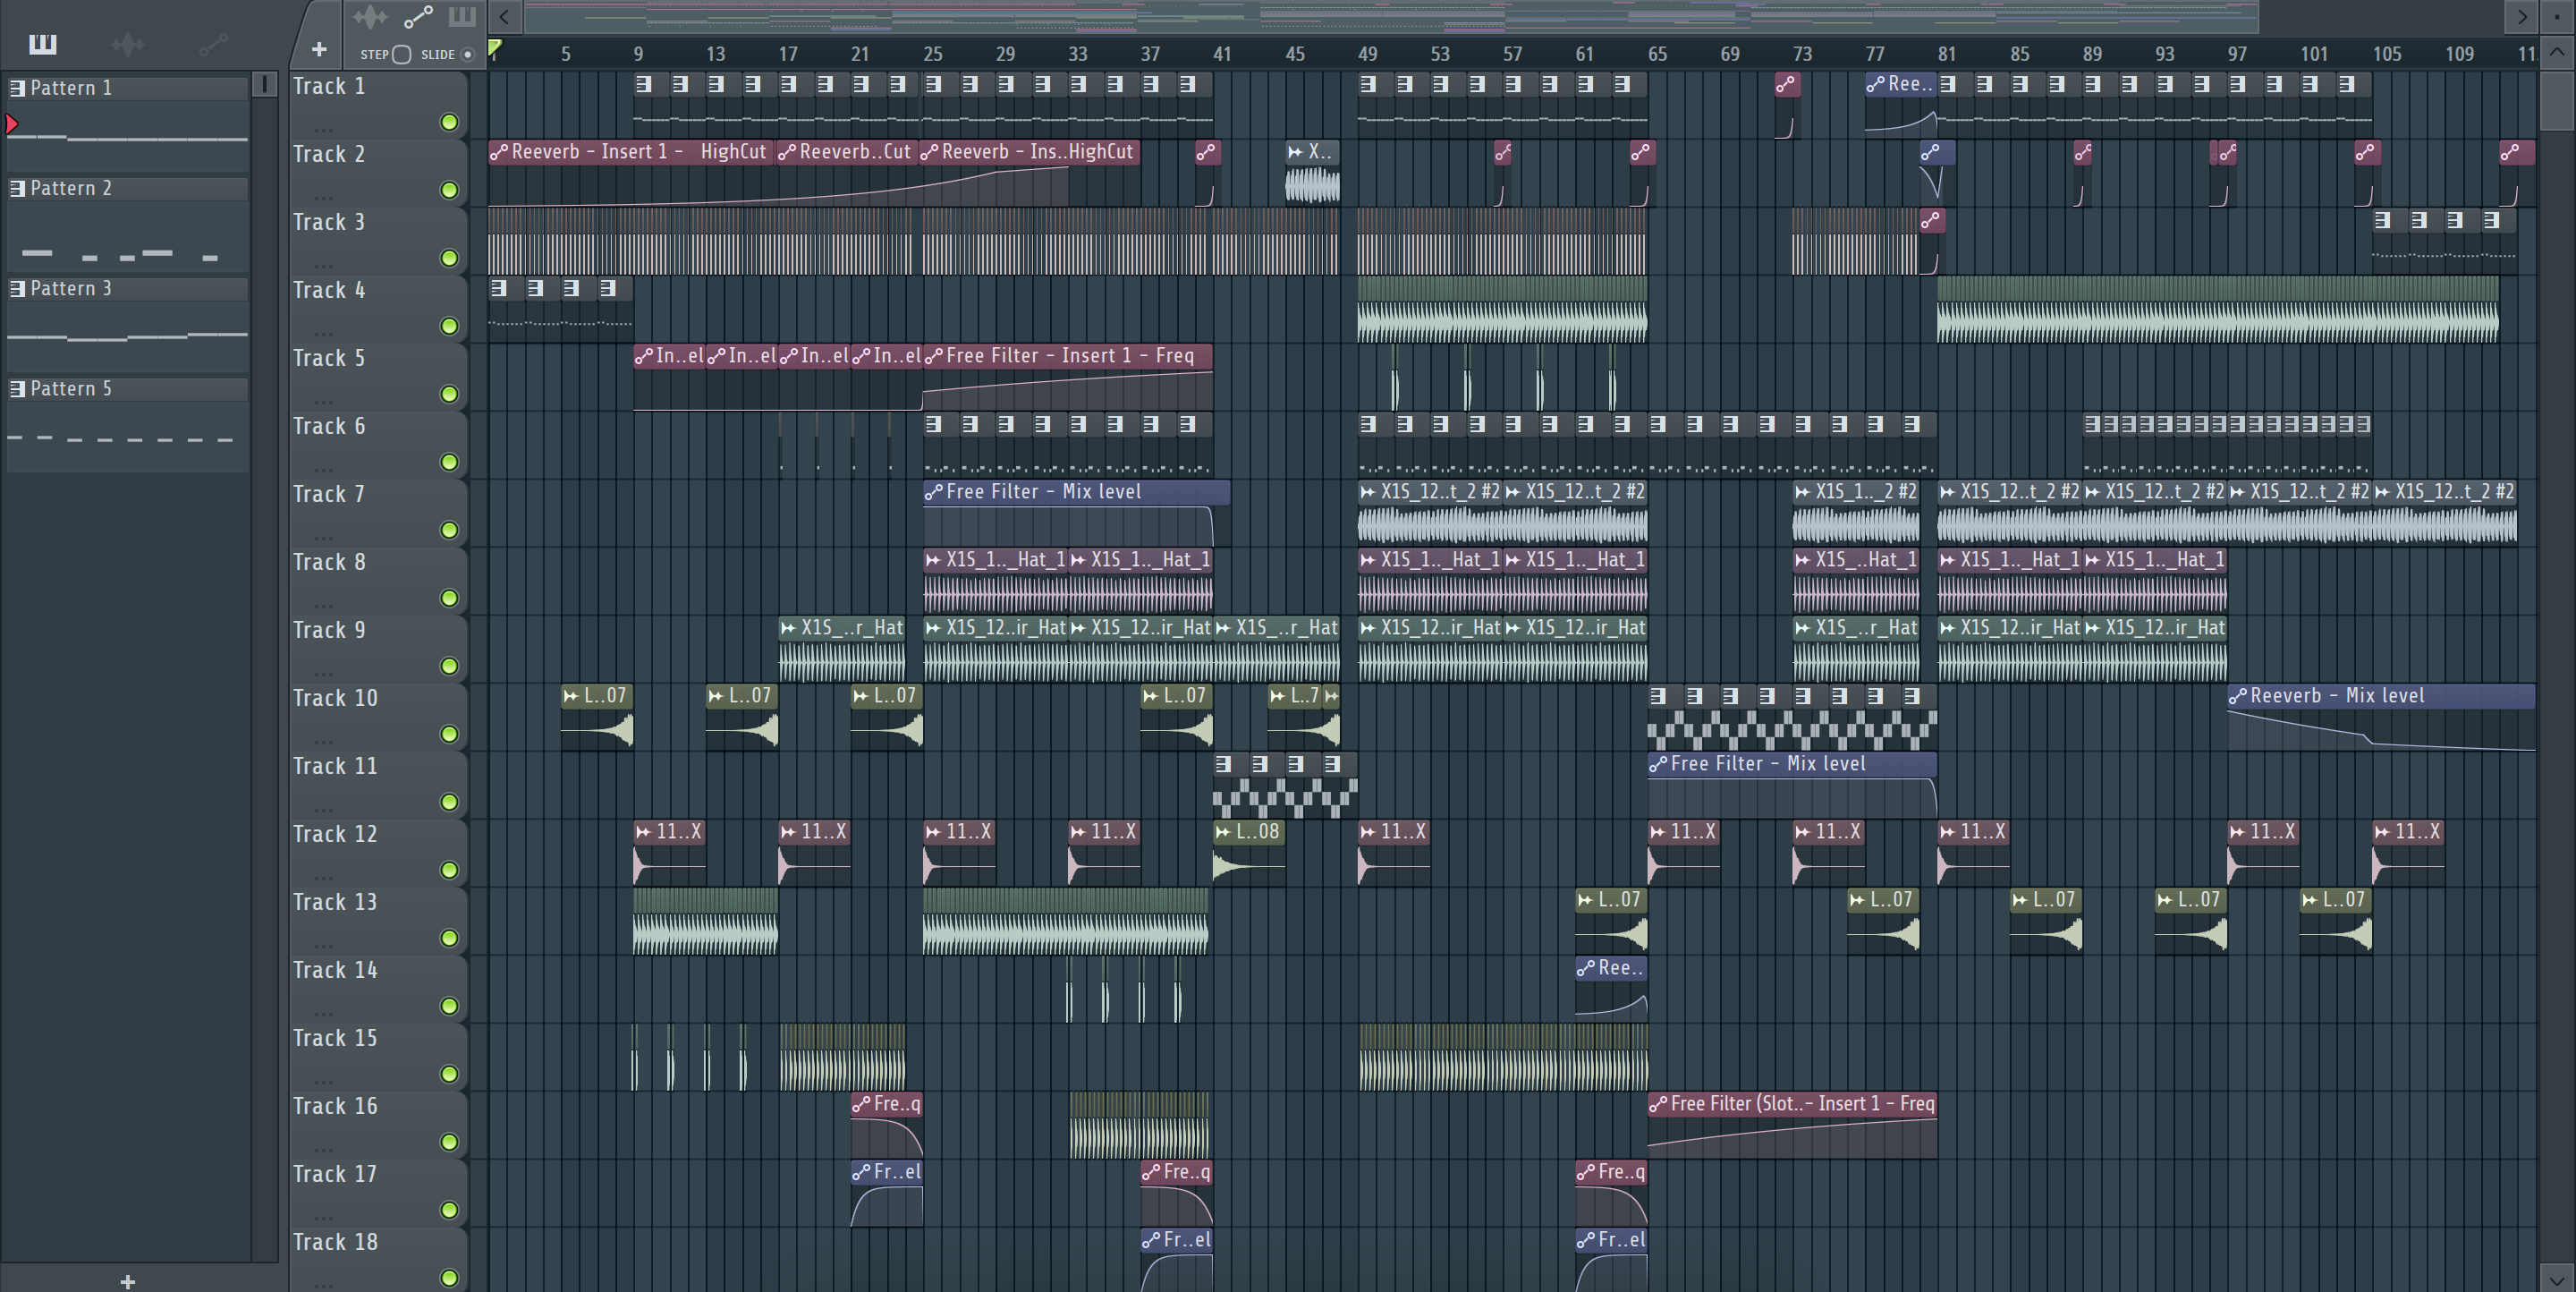Select pattern clip focus icon in playlist header

(462, 17)
